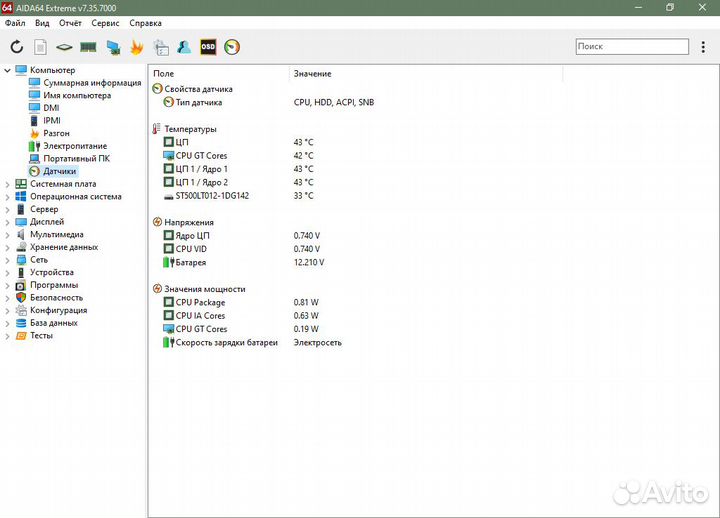Select Портативный ПК in tree
Image resolution: width=720 pixels, height=518 pixels.
(77, 158)
